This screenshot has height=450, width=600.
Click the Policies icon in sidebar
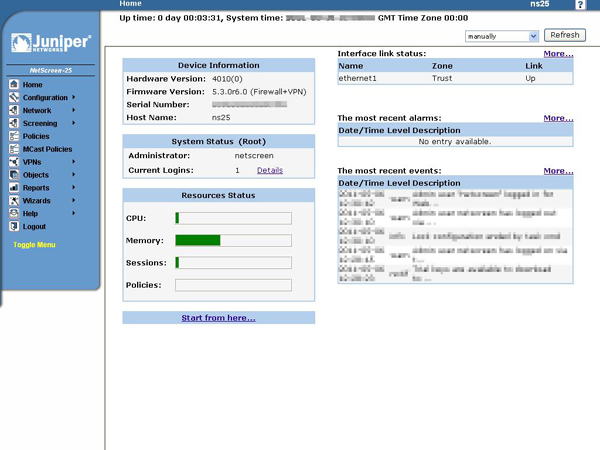14,136
